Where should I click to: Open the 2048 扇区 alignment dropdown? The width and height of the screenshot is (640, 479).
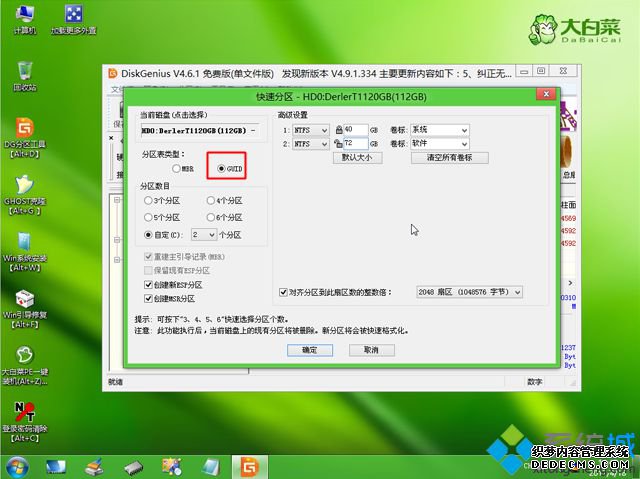469,292
